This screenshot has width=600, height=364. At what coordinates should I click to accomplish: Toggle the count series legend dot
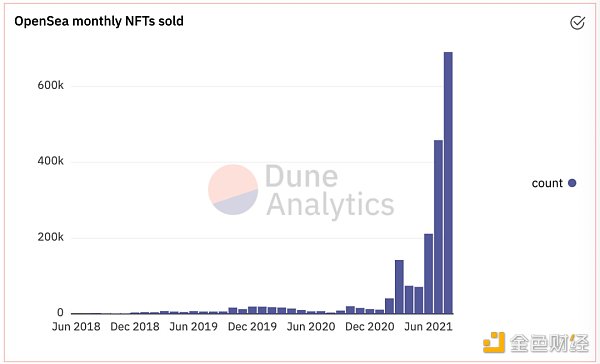point(572,183)
